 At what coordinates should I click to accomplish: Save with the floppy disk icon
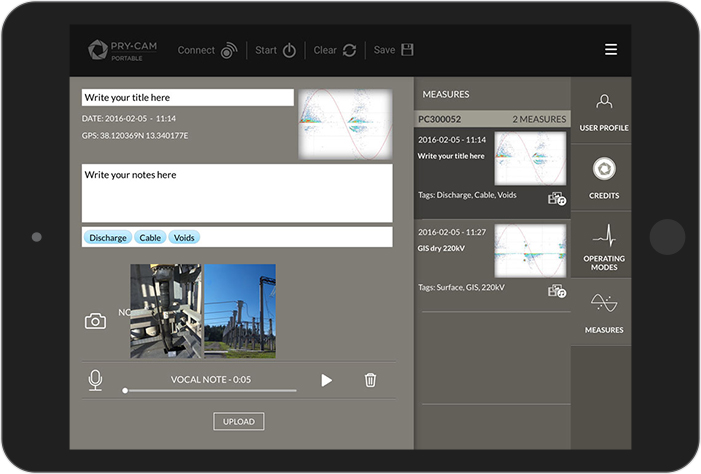[407, 50]
